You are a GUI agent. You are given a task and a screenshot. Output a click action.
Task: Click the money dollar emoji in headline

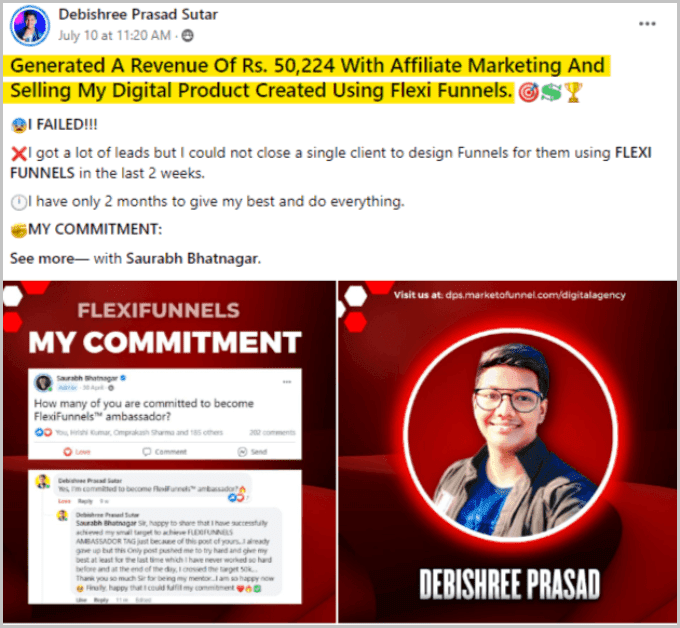(x=551, y=92)
